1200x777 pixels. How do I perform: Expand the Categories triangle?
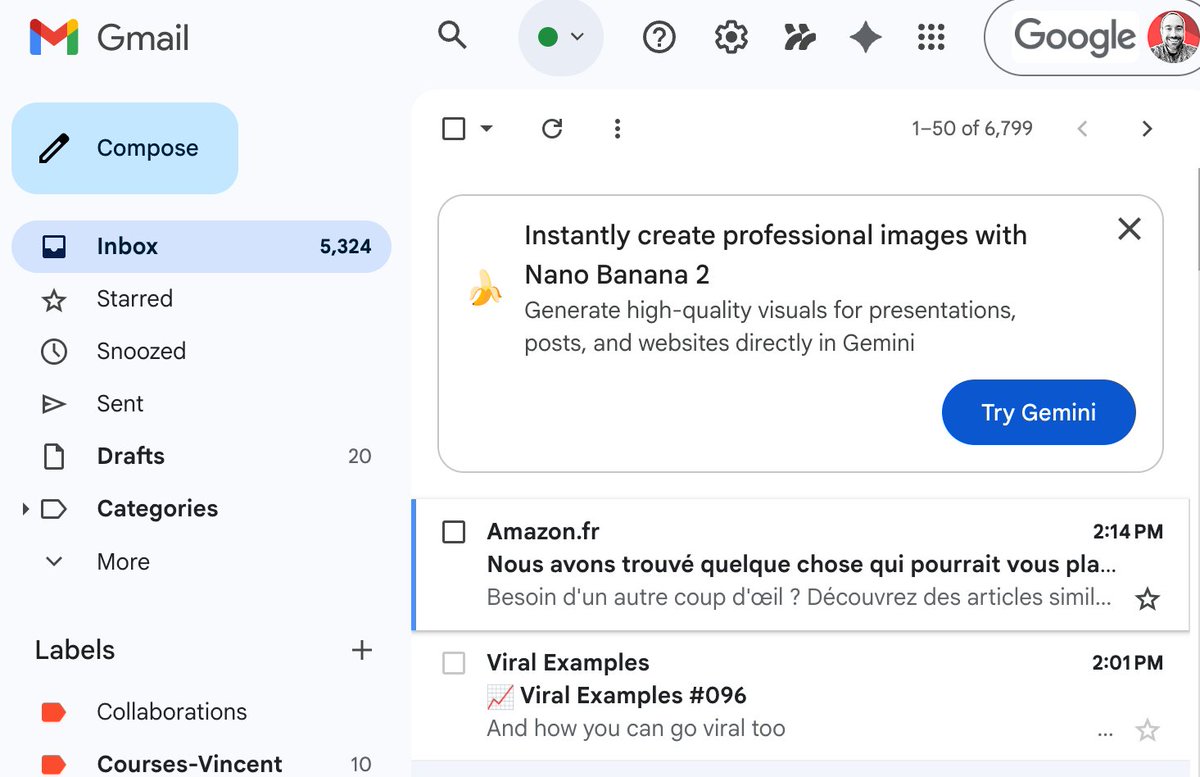coord(25,509)
